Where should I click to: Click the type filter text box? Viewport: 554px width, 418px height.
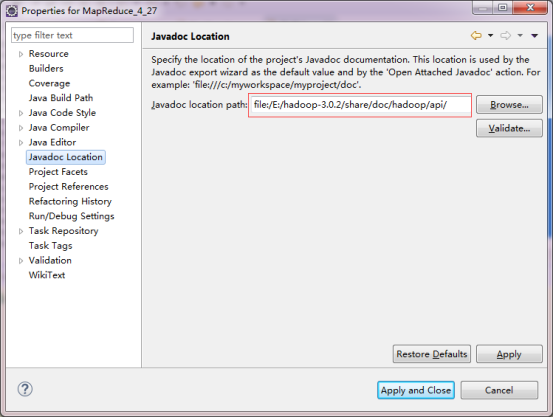(x=72, y=35)
